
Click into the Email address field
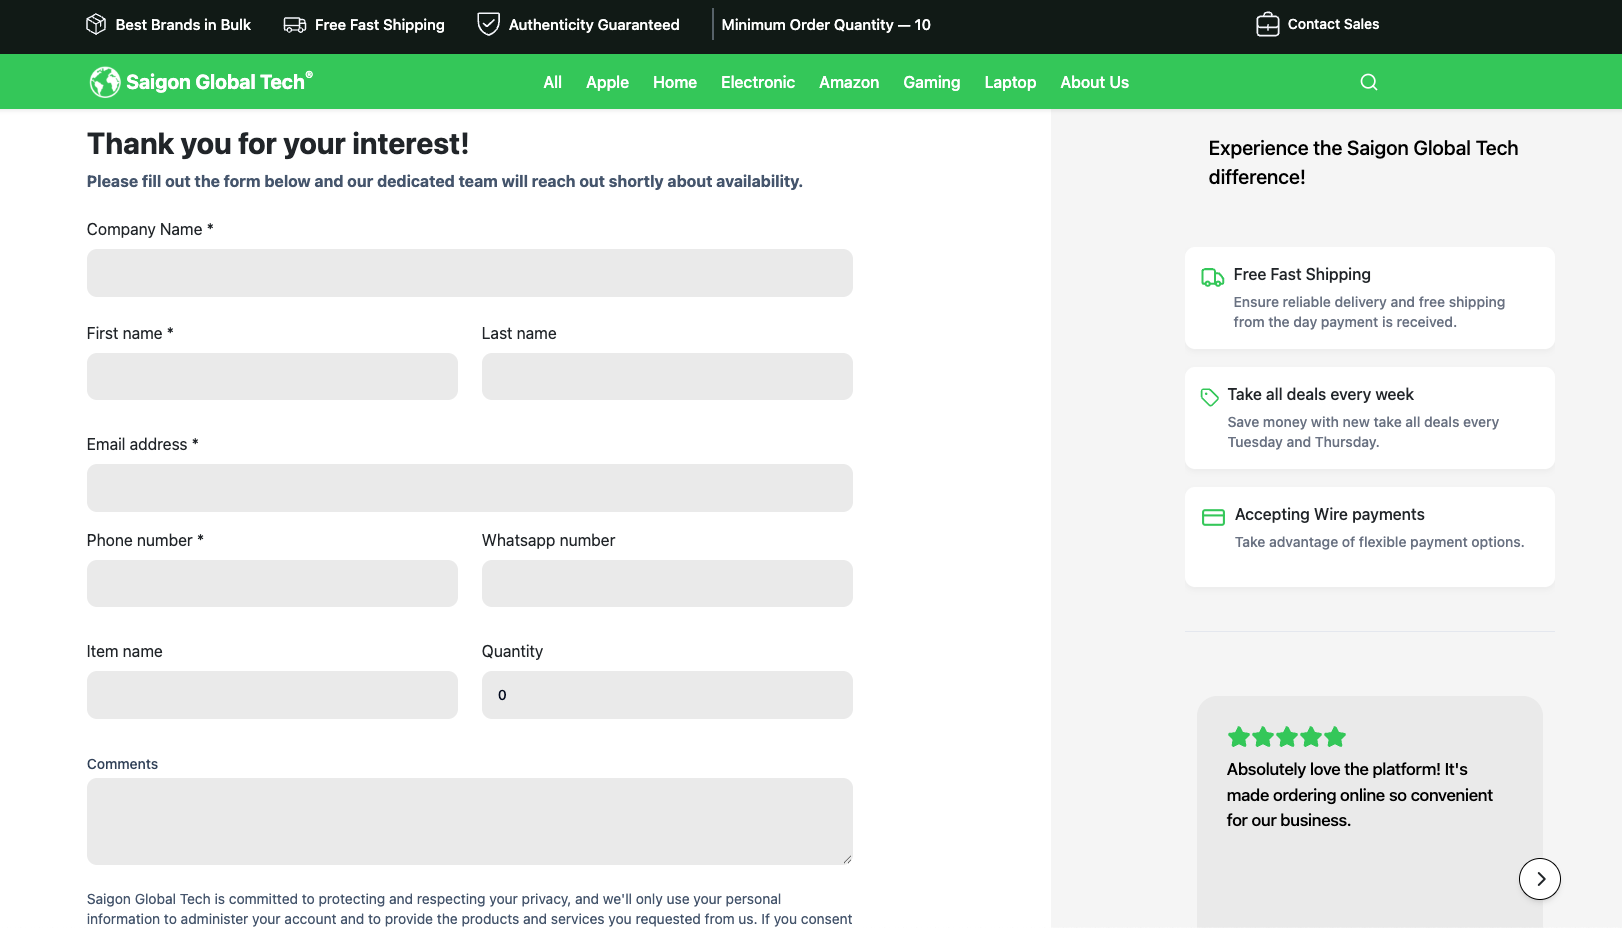pos(469,488)
